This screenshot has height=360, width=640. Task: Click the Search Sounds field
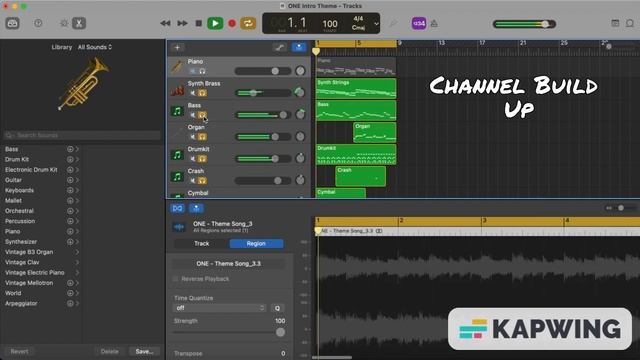[82, 135]
